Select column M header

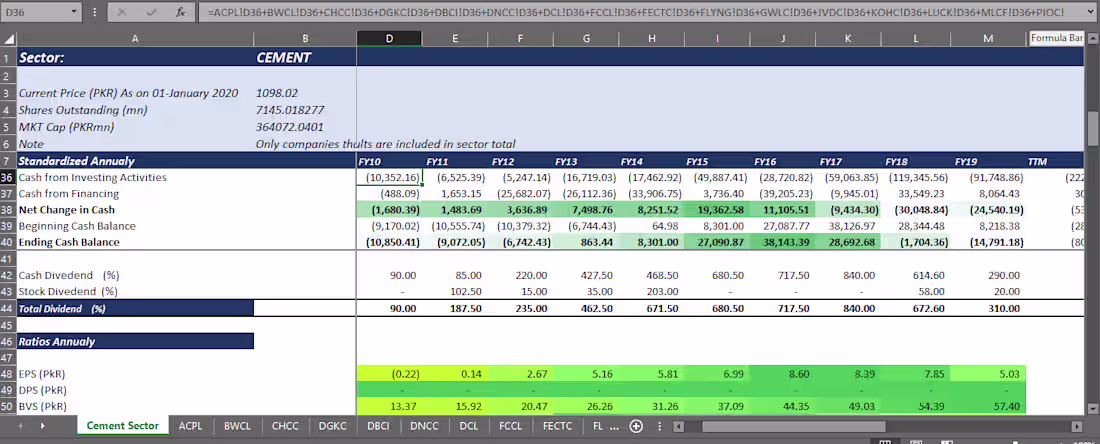pos(989,39)
